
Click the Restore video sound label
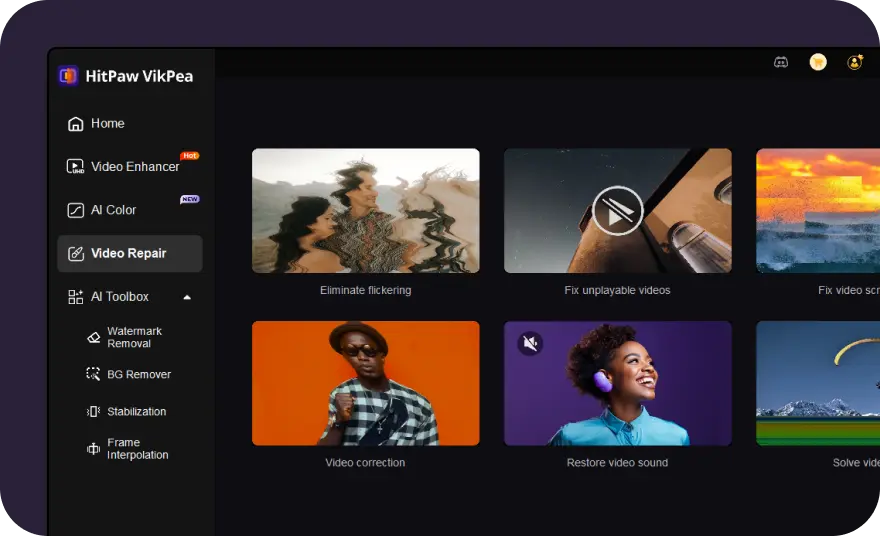tap(617, 462)
